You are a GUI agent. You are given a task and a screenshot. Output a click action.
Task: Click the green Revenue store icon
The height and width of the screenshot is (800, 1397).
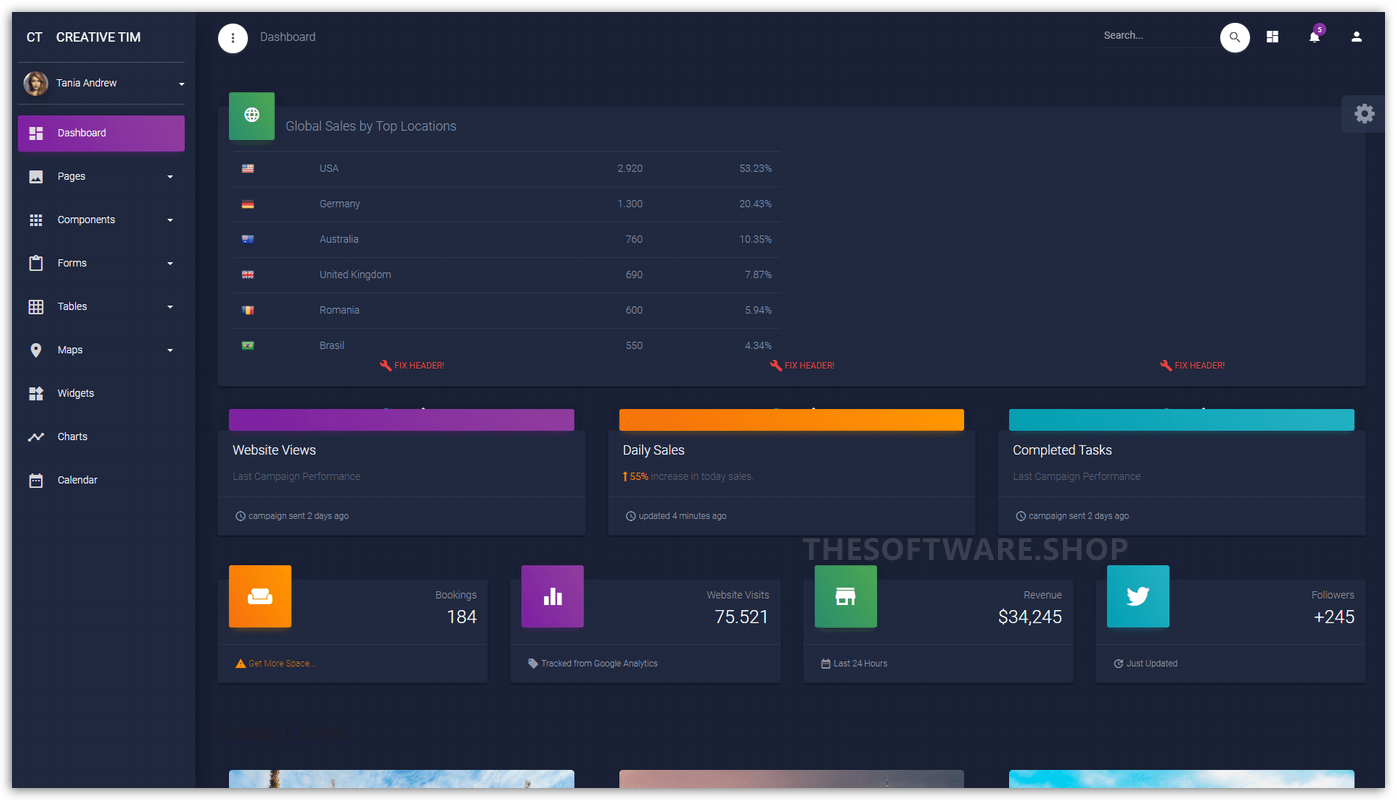845,596
